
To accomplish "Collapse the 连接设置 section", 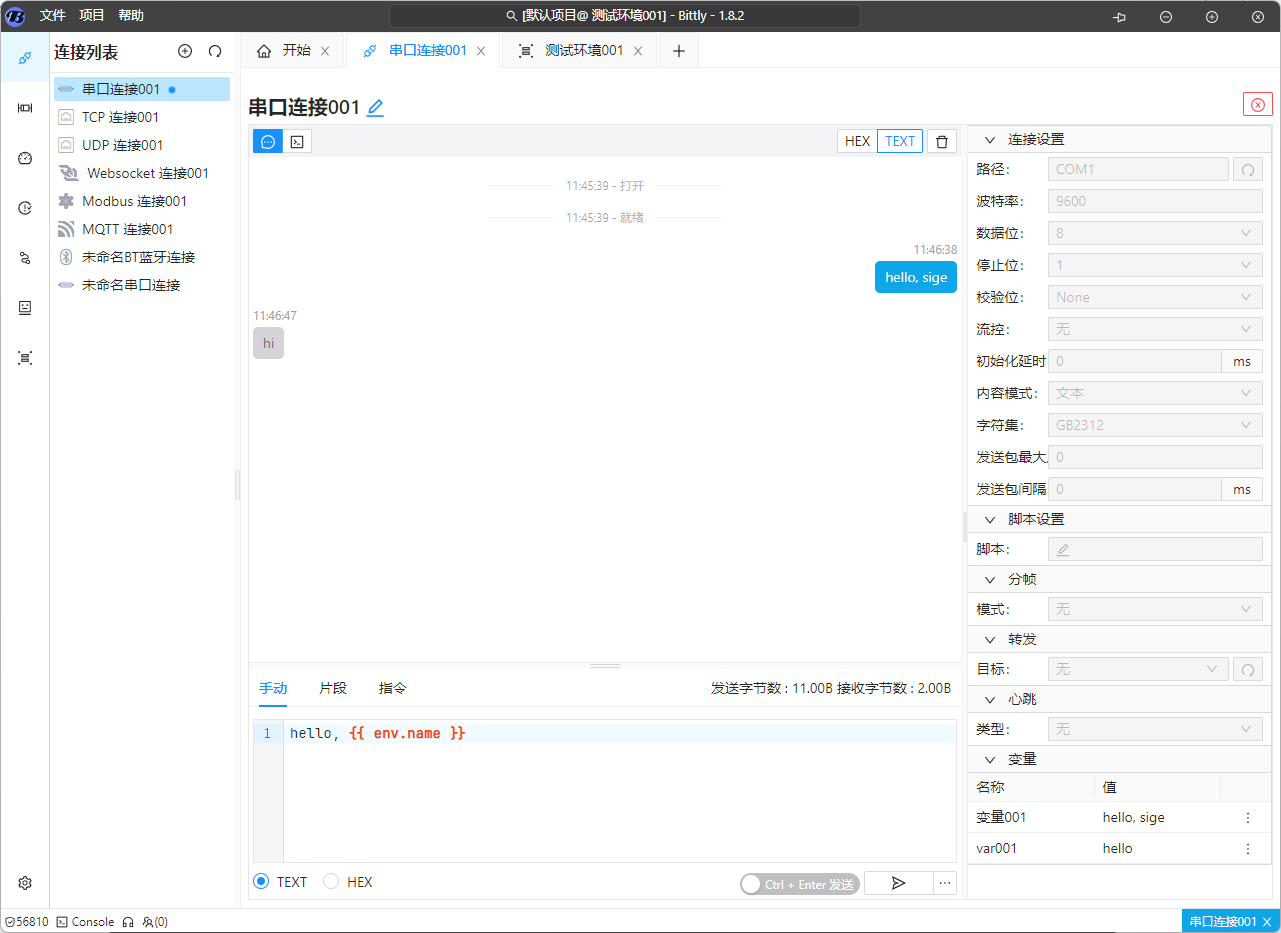I will (x=989, y=139).
